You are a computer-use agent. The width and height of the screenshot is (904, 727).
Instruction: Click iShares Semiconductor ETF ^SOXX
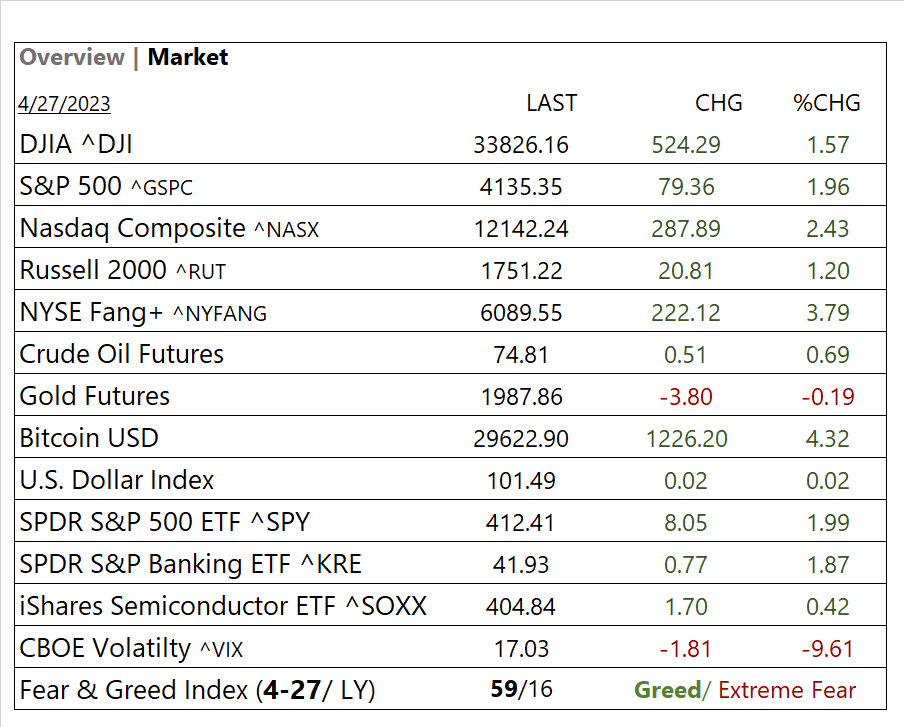tap(223, 607)
